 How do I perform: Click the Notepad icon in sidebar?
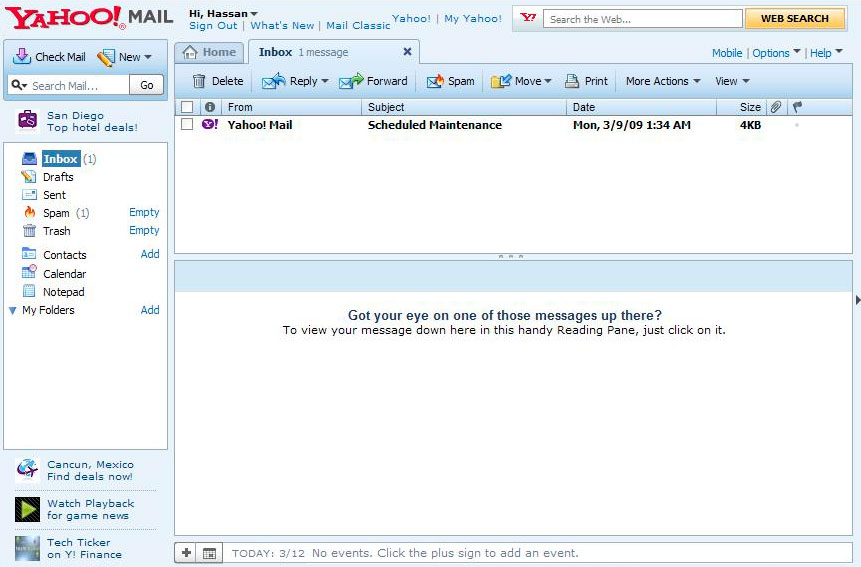tap(29, 291)
